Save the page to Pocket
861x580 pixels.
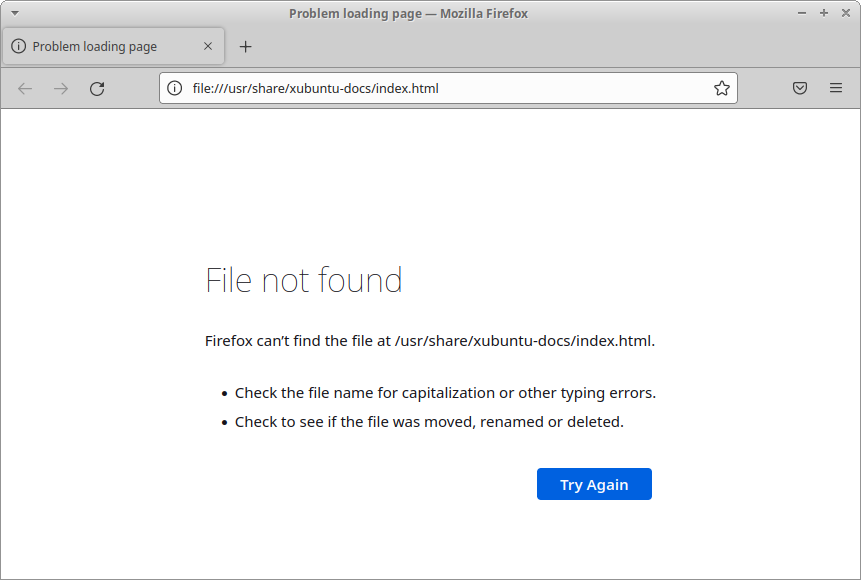(x=799, y=88)
